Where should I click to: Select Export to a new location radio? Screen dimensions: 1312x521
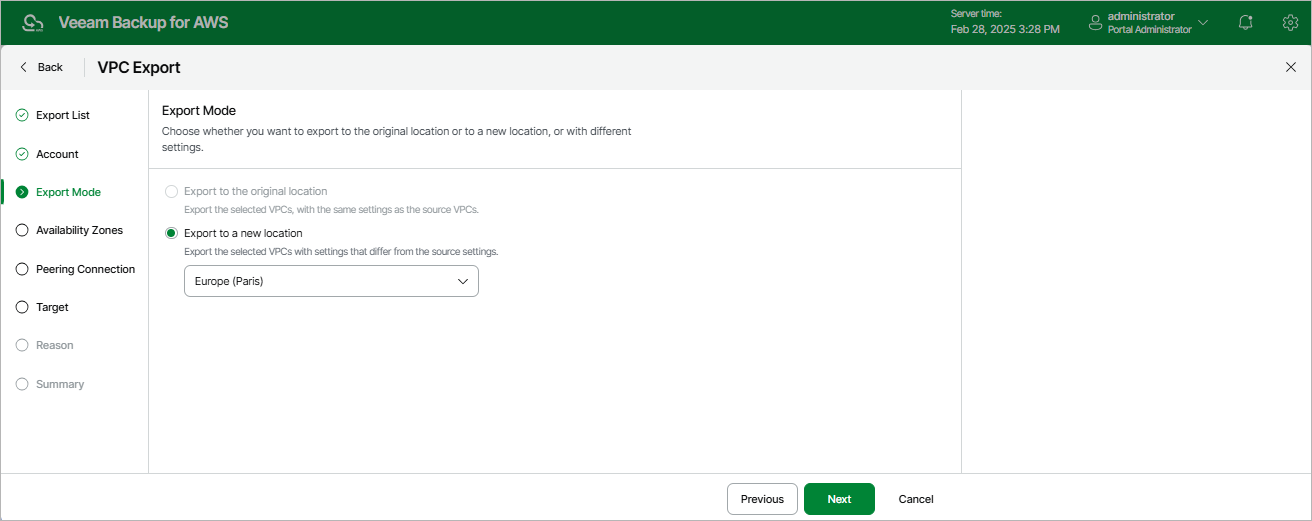(x=171, y=233)
